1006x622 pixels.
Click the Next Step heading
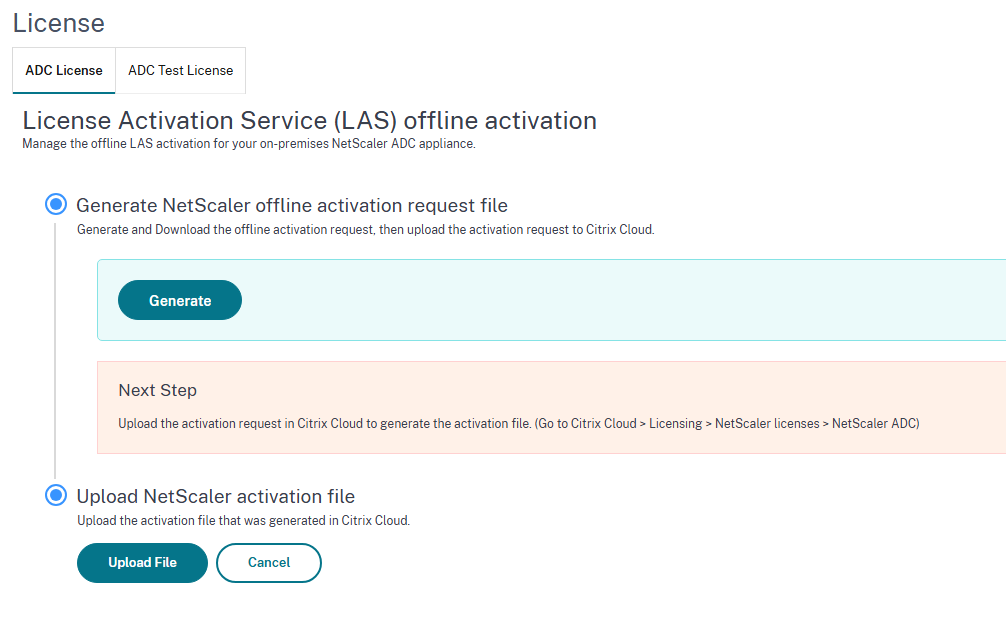(158, 390)
